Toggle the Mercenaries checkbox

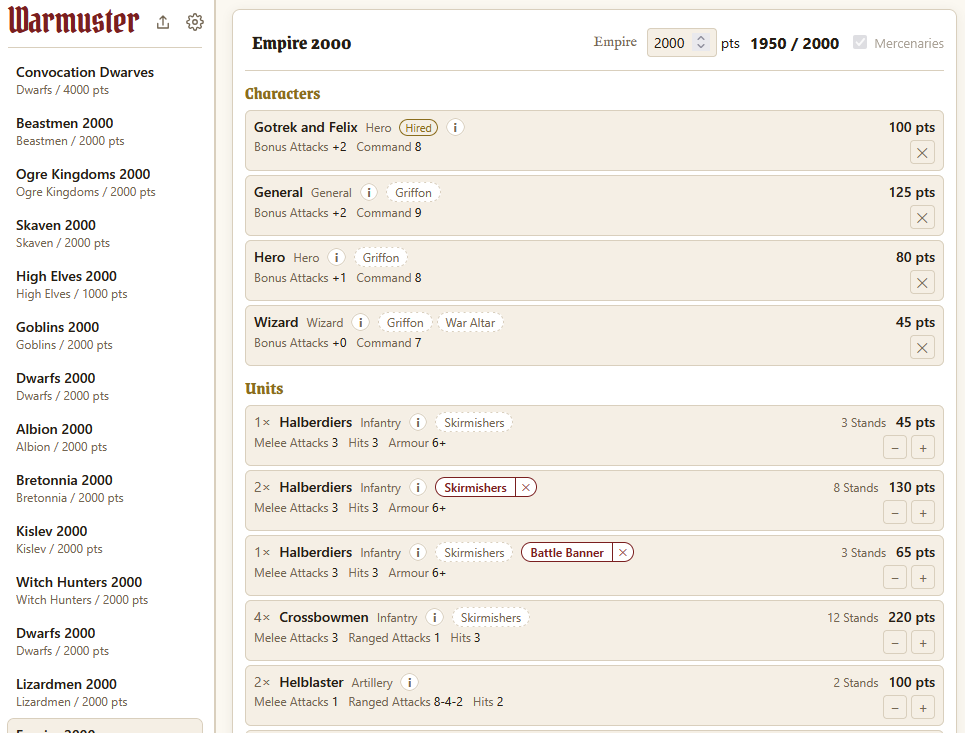point(860,42)
